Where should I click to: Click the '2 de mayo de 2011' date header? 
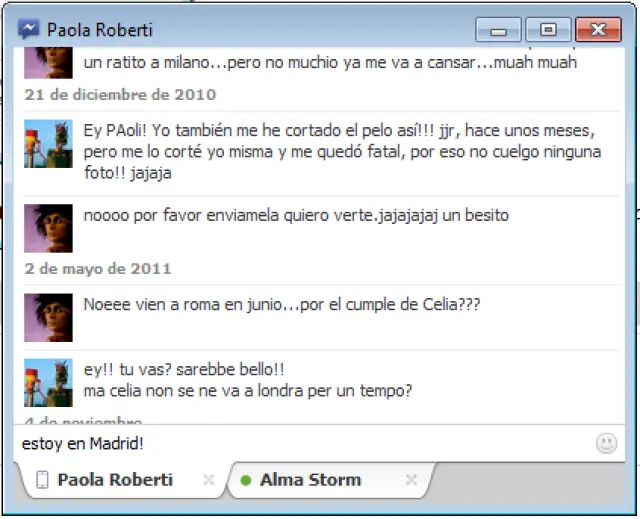coord(98,269)
